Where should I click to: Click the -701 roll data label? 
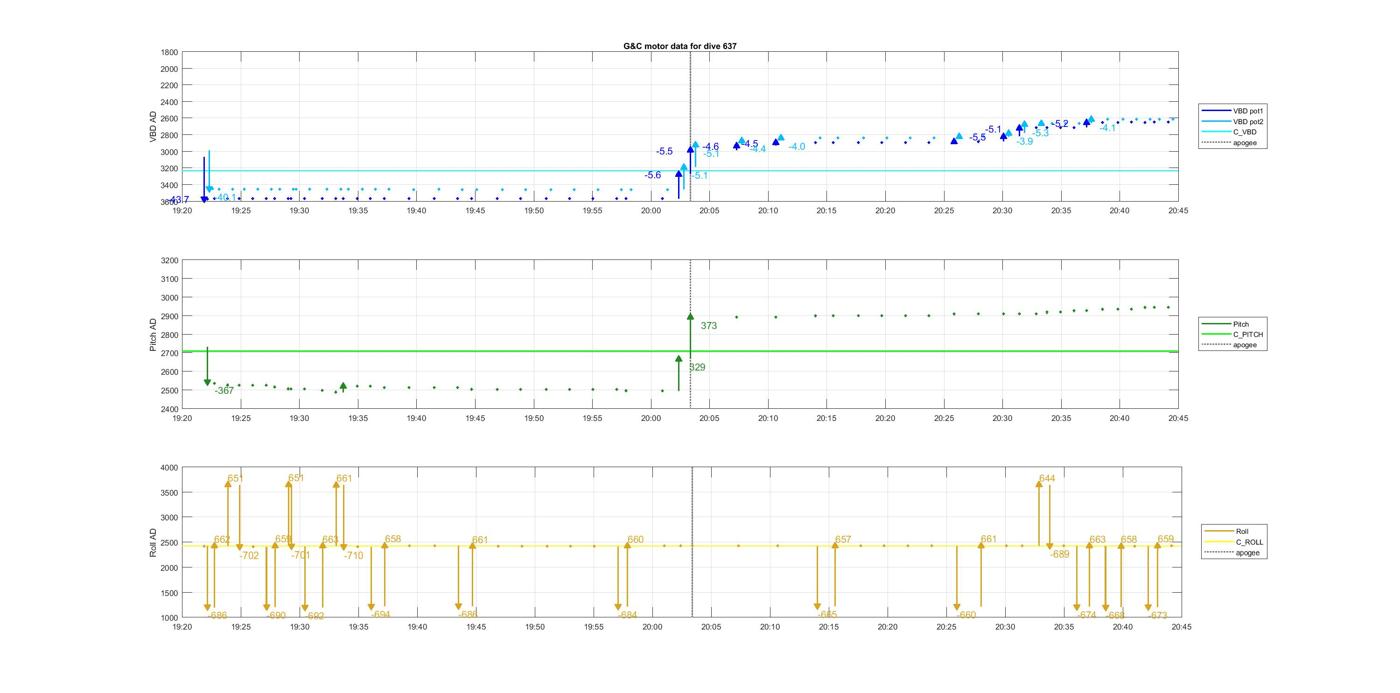(301, 555)
